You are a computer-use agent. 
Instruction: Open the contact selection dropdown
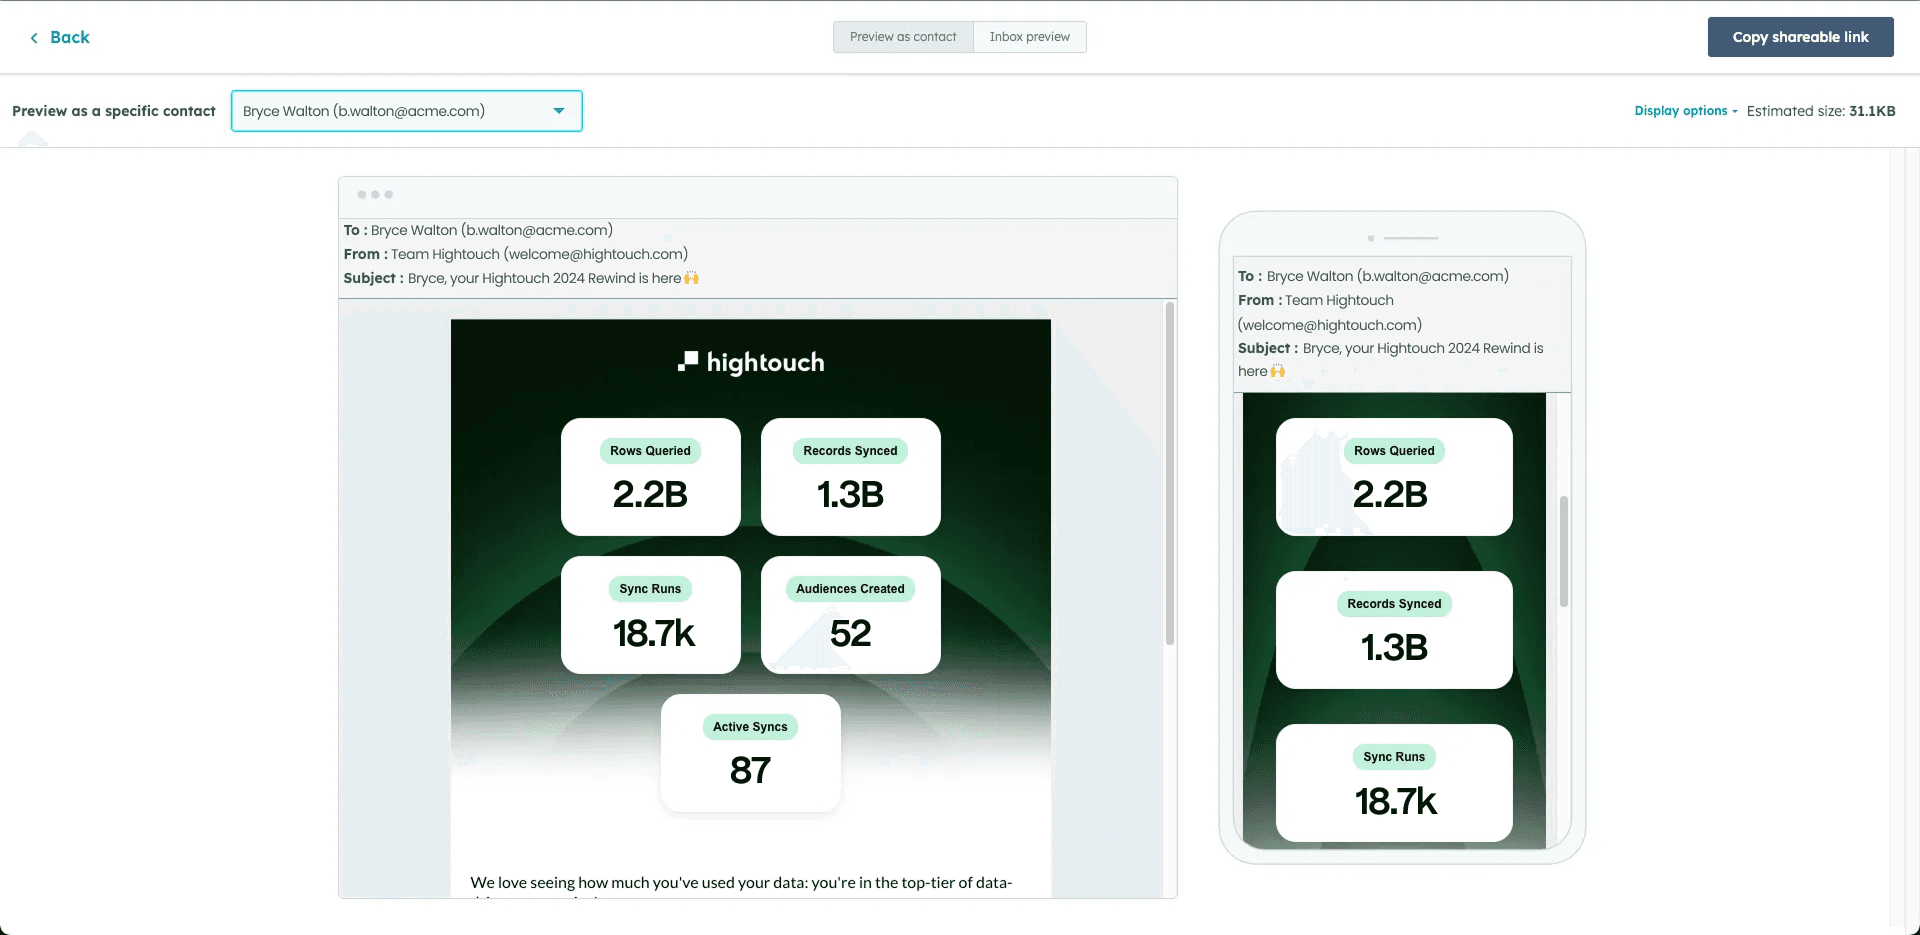click(406, 111)
